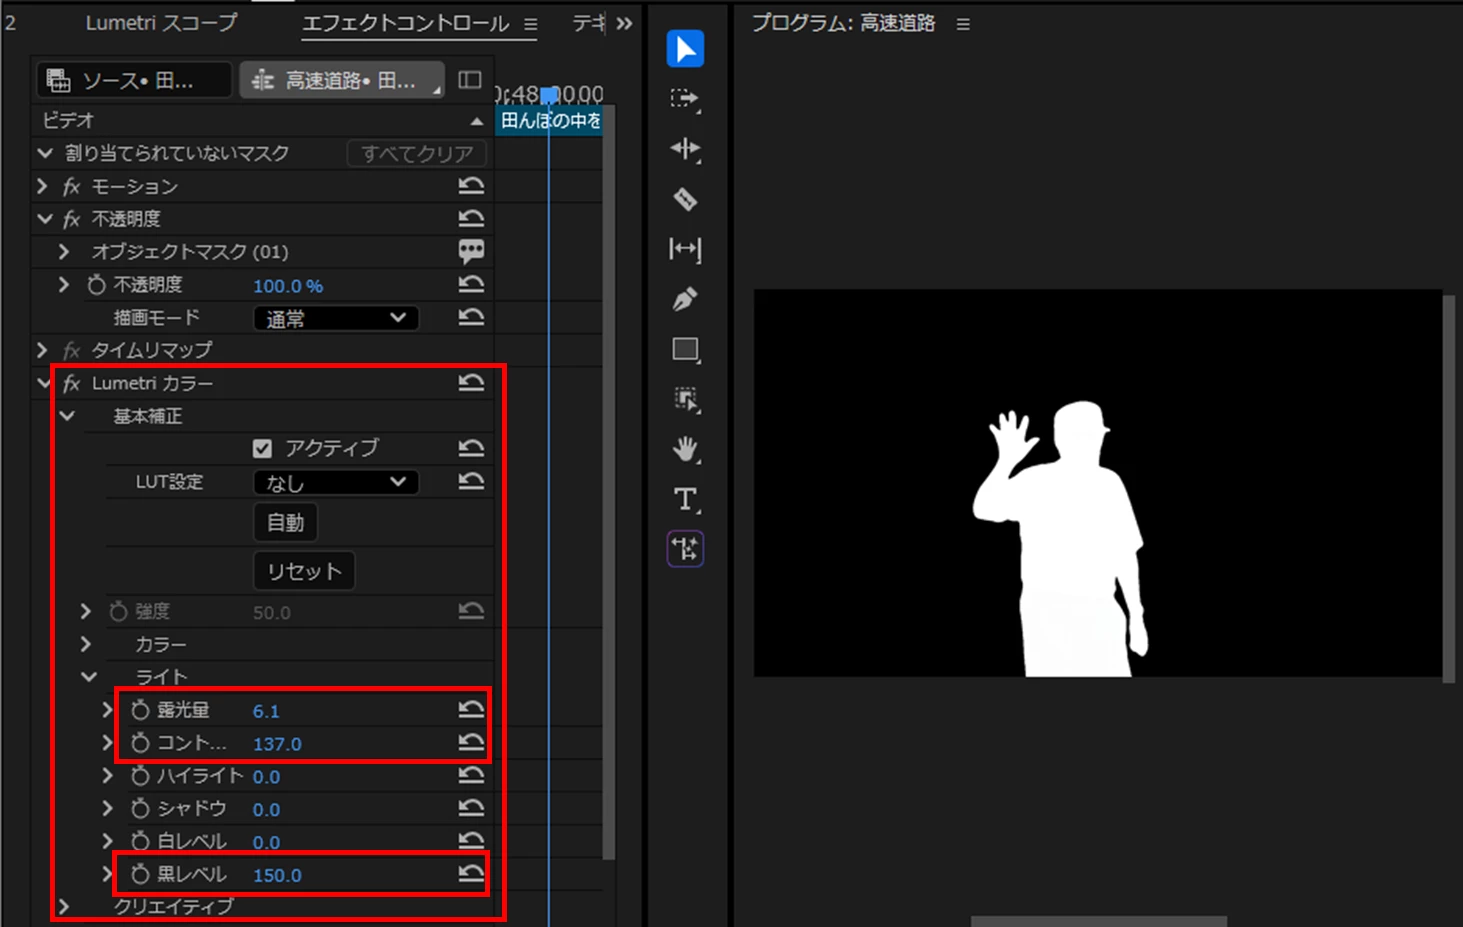
Task: Open the LUT設定 dropdown showing なし
Action: (x=336, y=482)
